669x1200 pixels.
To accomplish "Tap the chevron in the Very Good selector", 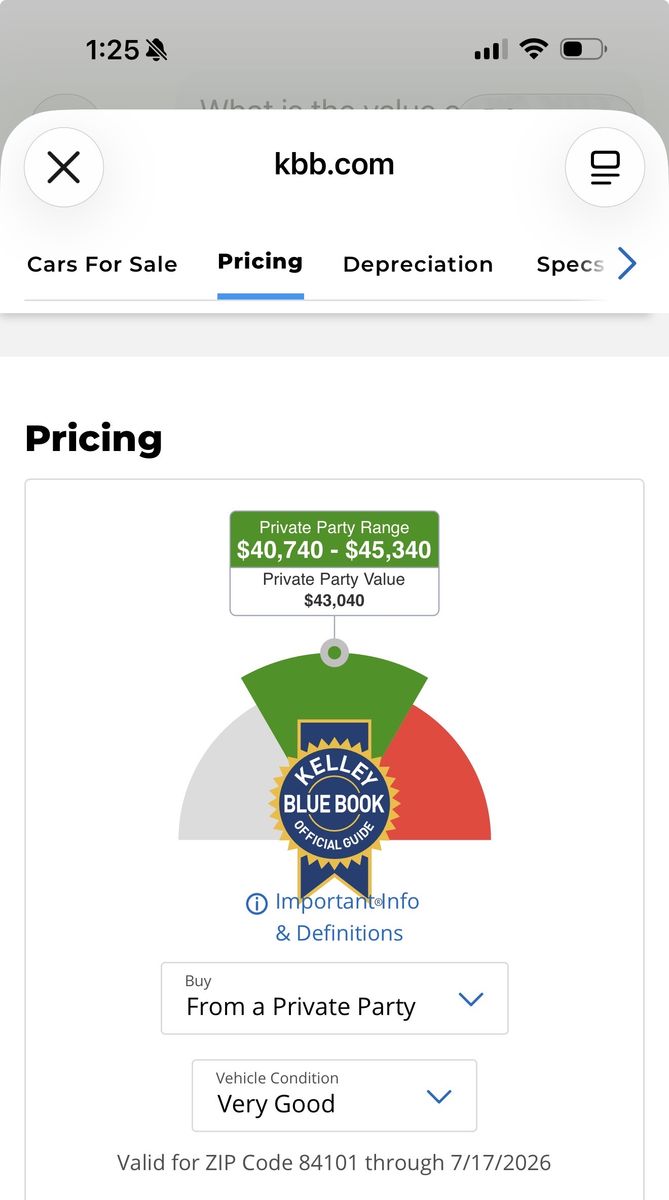I will [439, 1096].
